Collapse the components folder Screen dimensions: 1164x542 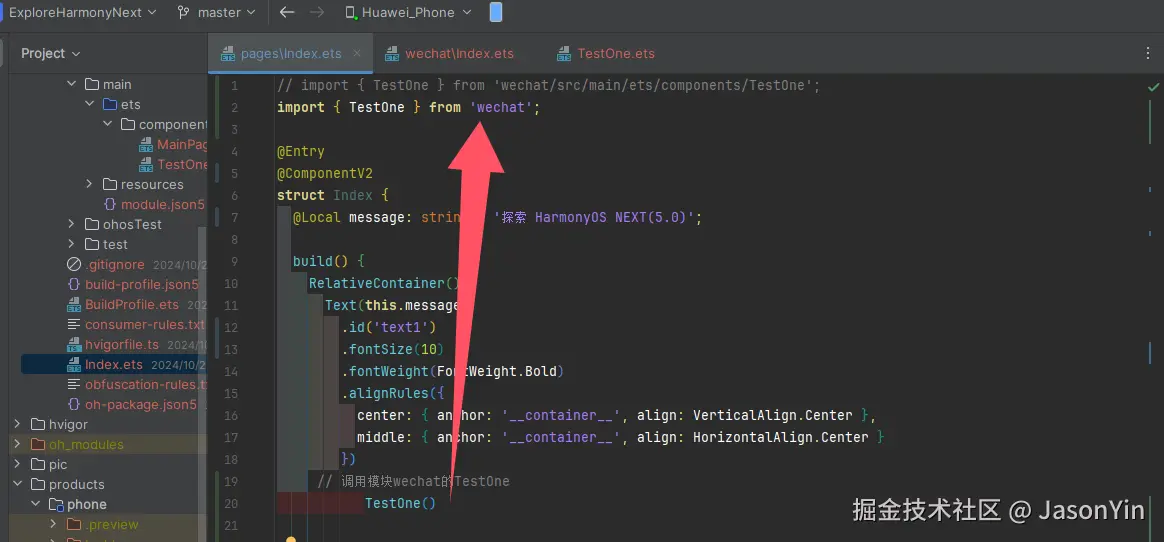point(108,125)
